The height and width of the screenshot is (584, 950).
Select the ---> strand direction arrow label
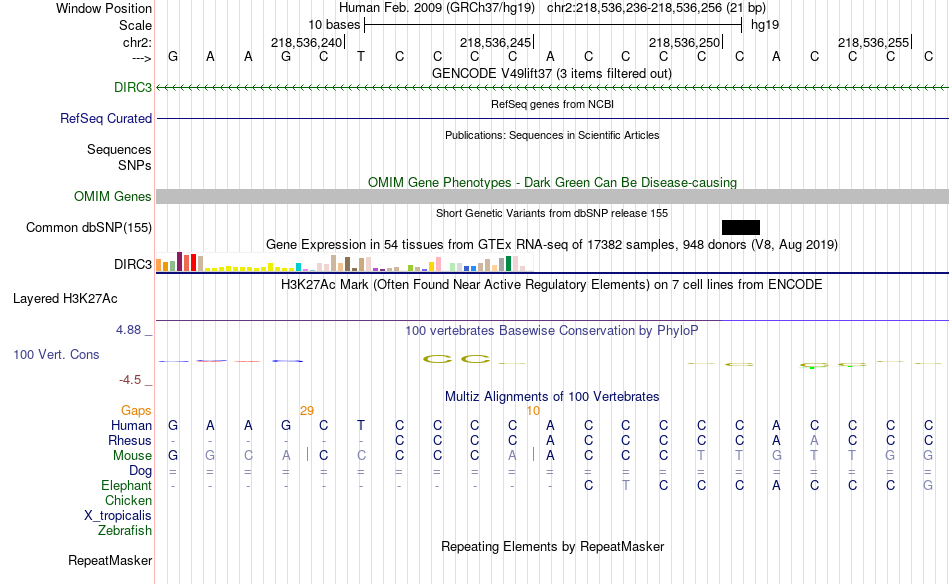[142, 58]
